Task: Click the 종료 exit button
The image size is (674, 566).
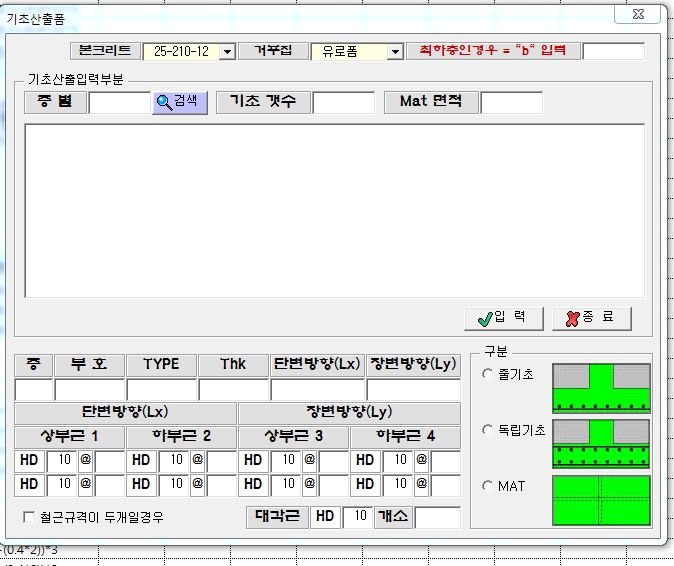Action: tap(591, 318)
